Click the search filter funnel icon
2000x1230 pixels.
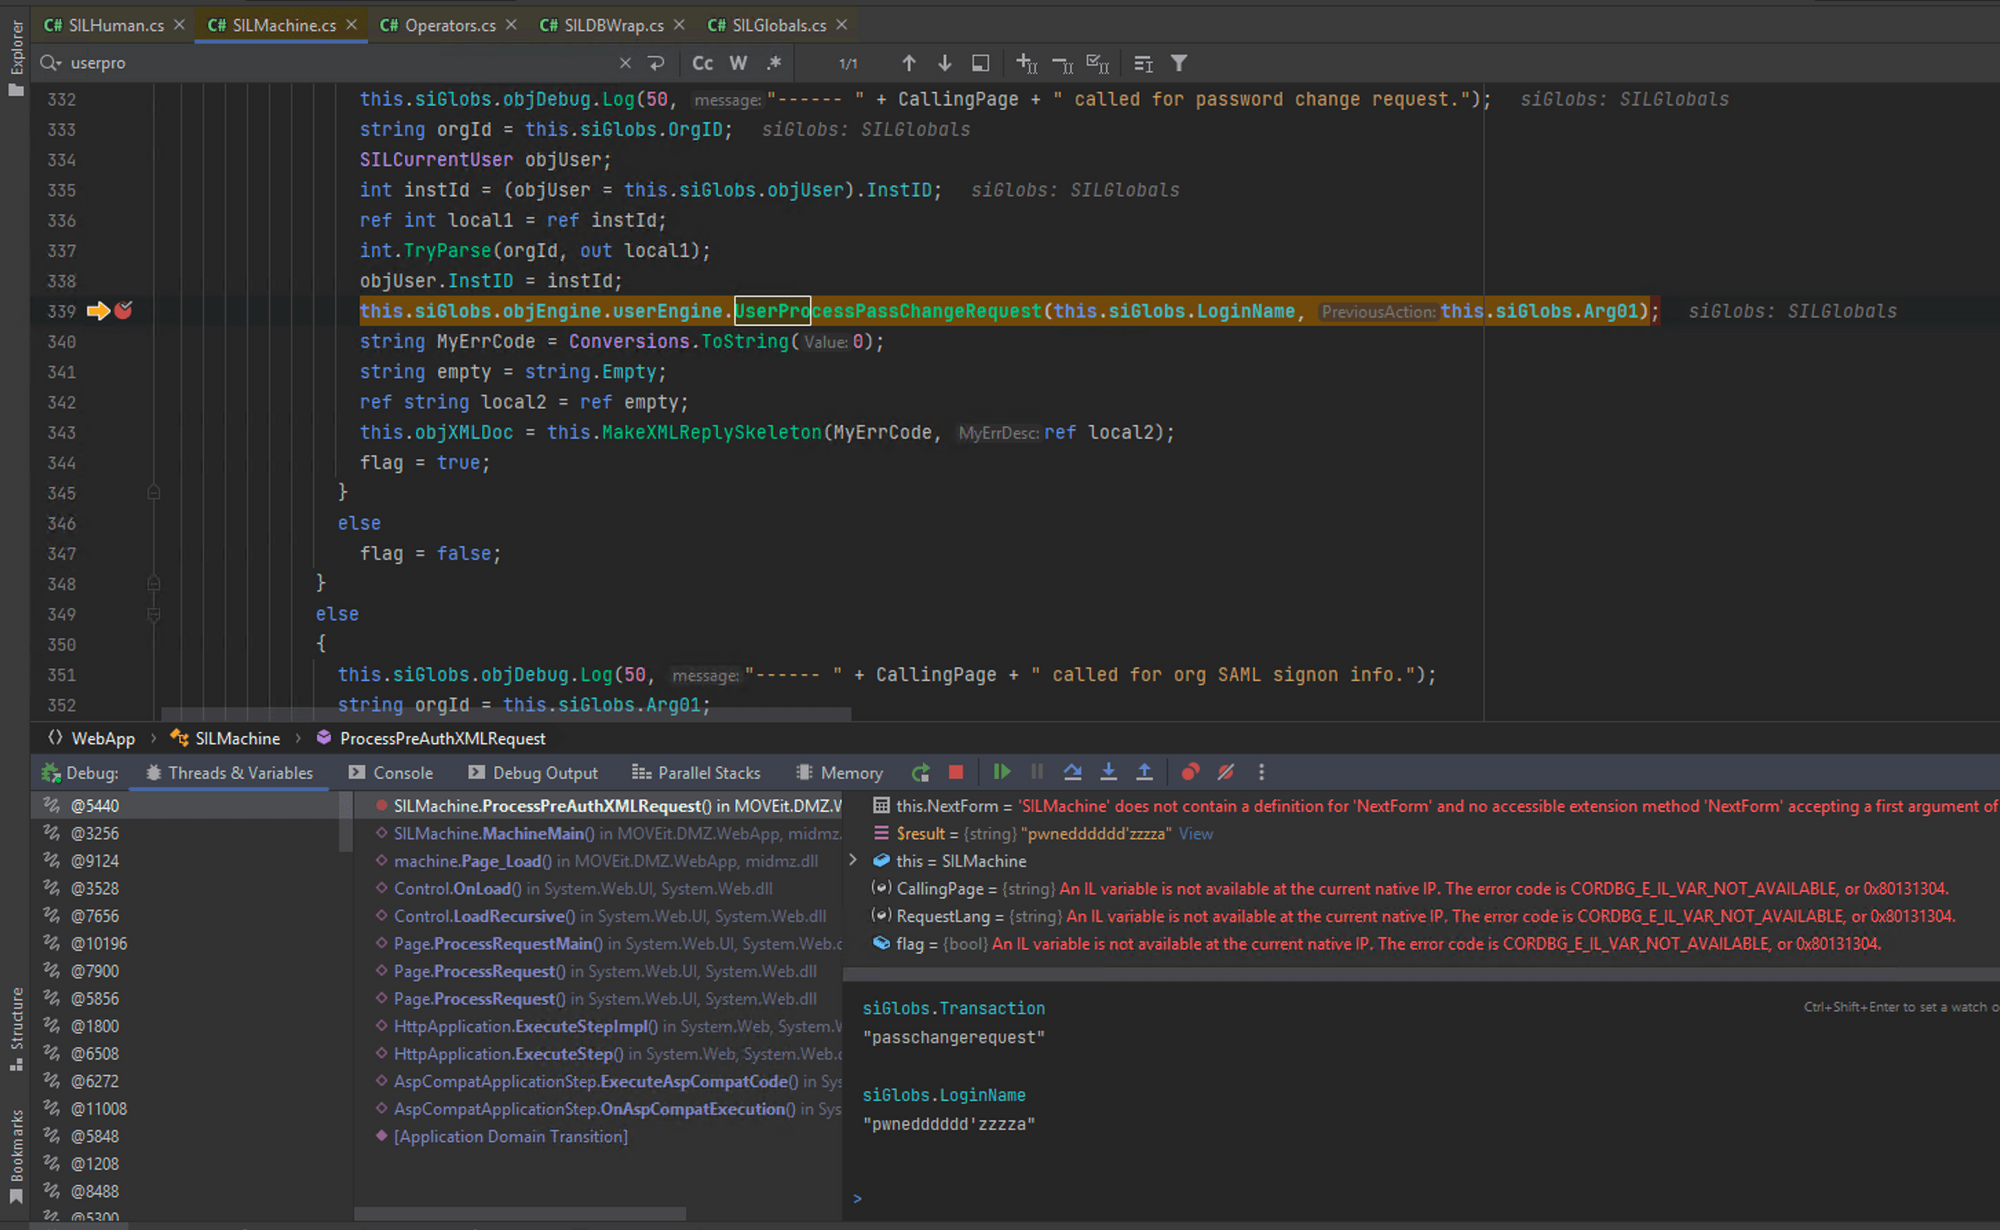[1179, 63]
